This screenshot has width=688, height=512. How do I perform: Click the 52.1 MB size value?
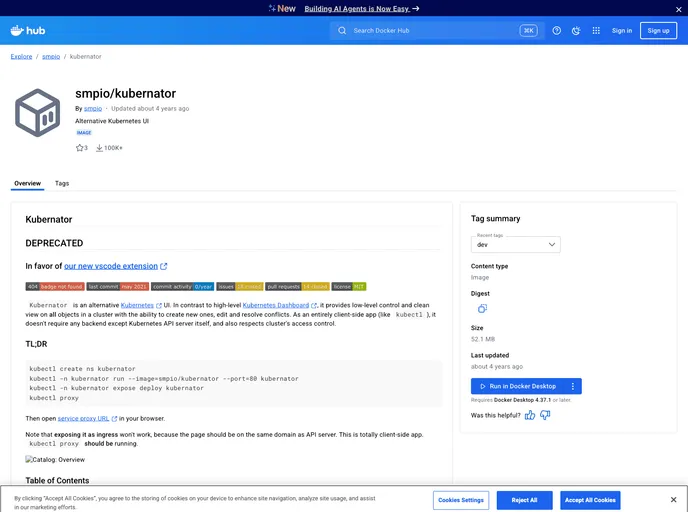(x=483, y=339)
